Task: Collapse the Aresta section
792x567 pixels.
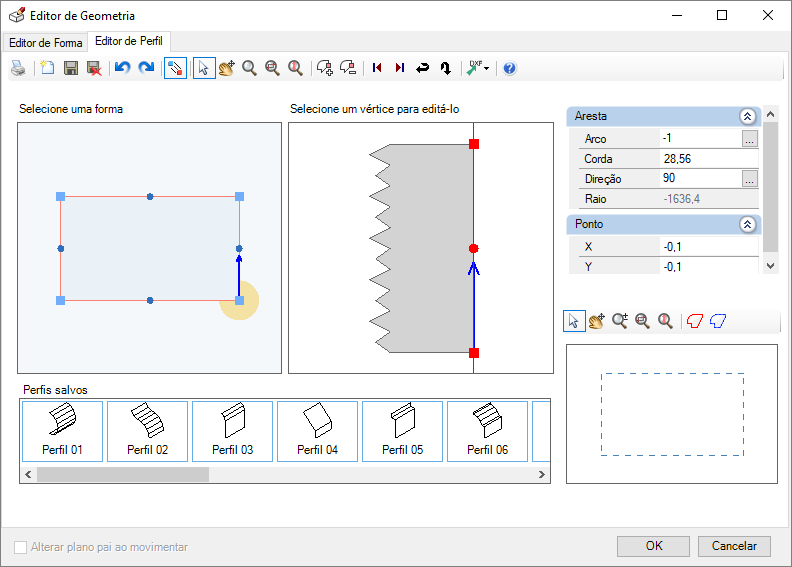Action: [x=747, y=117]
